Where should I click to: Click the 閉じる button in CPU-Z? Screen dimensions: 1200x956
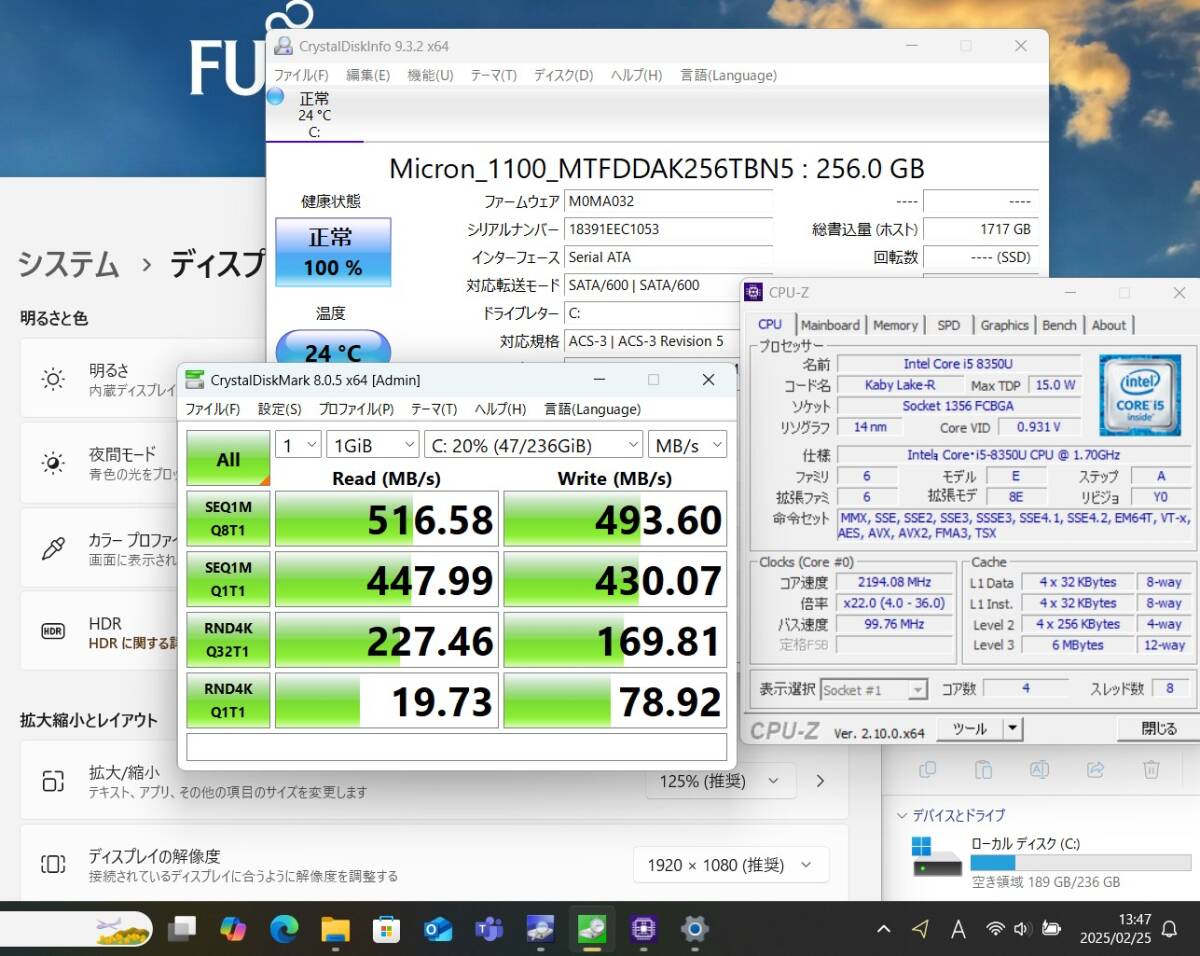coord(1159,729)
